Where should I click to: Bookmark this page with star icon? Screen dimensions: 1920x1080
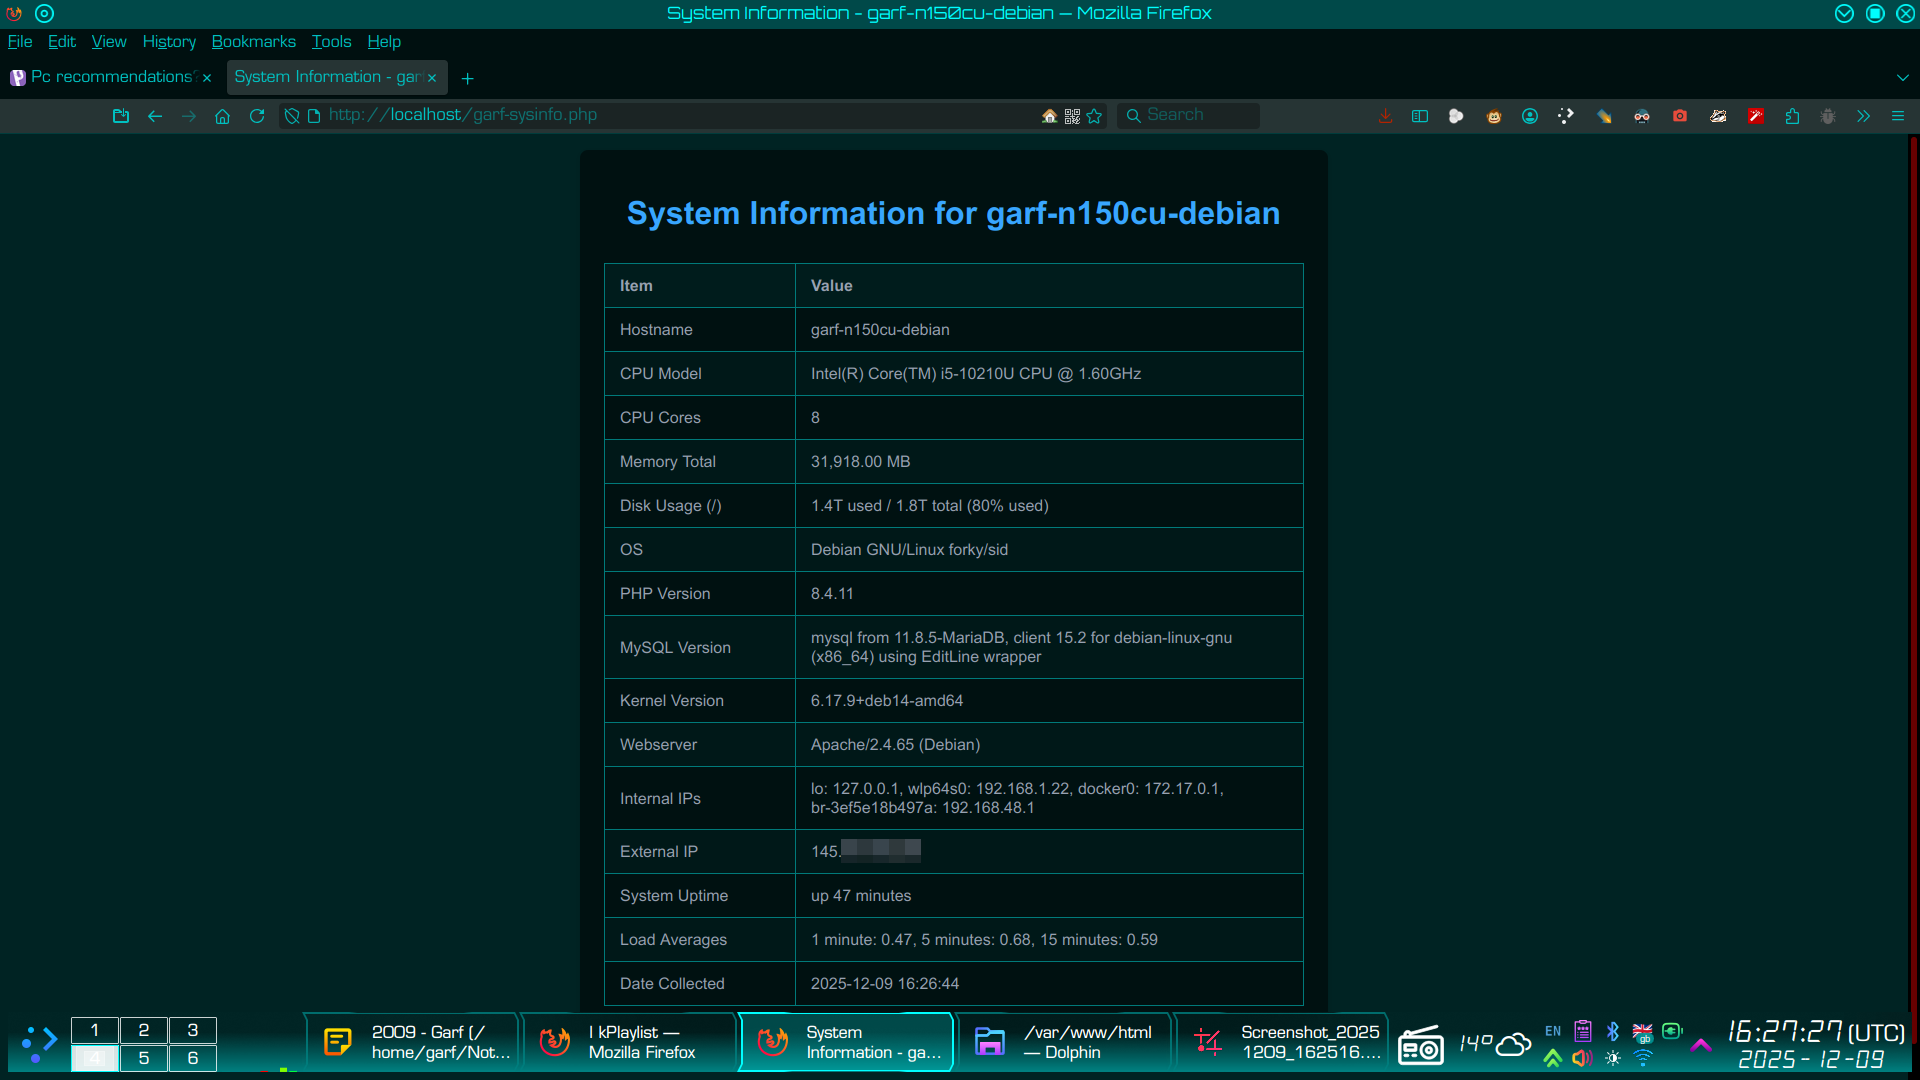[x=1094, y=116]
